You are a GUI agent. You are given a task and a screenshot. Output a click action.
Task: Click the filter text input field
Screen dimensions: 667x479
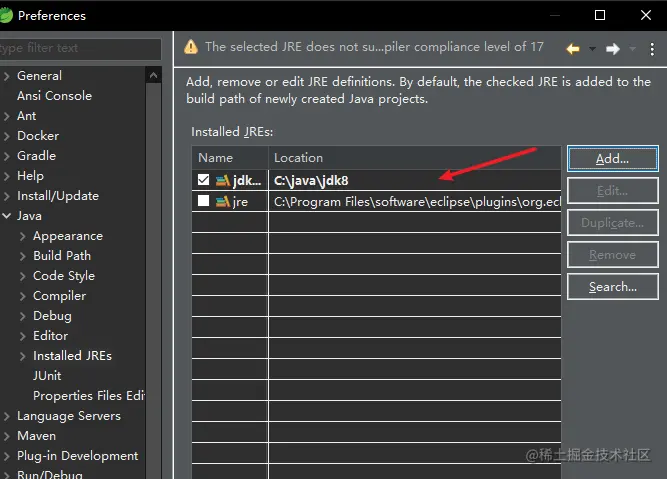[80, 48]
